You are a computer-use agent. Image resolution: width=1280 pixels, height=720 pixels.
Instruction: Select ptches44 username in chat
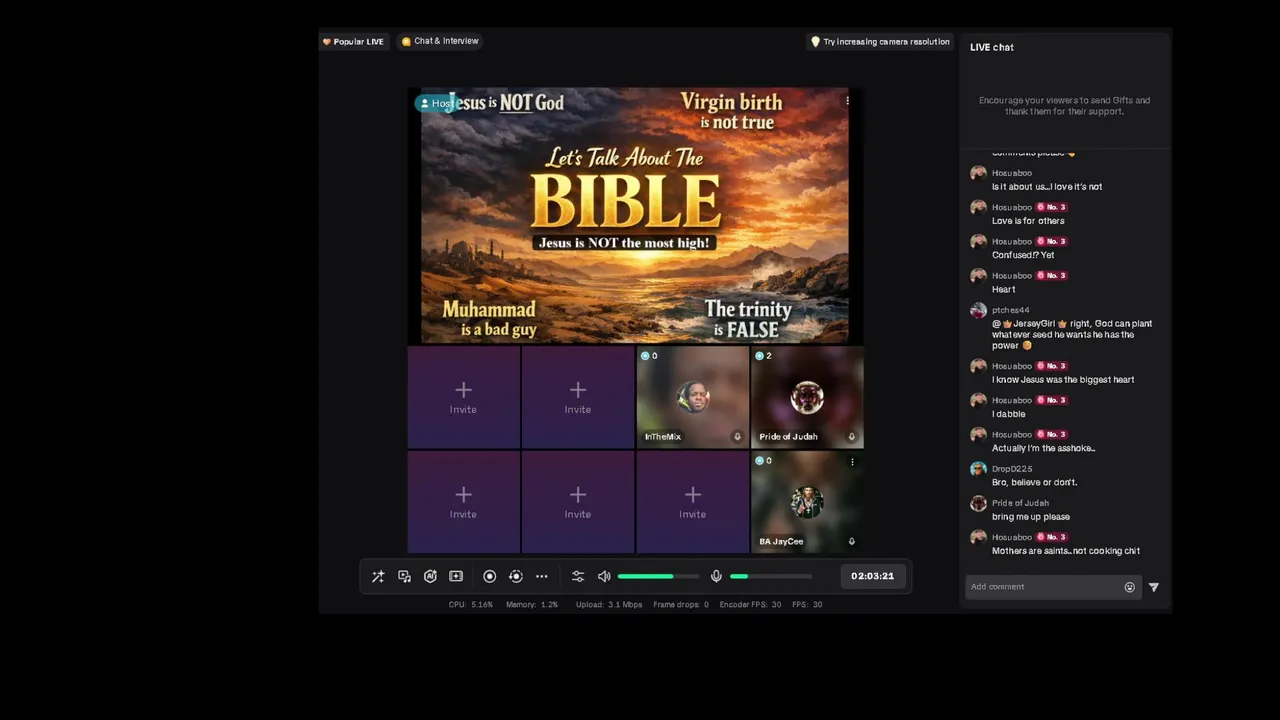click(x=1010, y=310)
